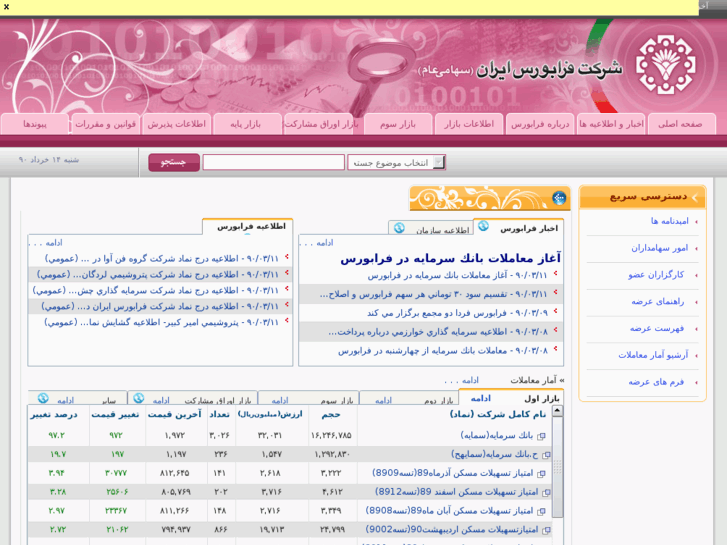Switch to بازار سوم trades tab

tap(338, 400)
